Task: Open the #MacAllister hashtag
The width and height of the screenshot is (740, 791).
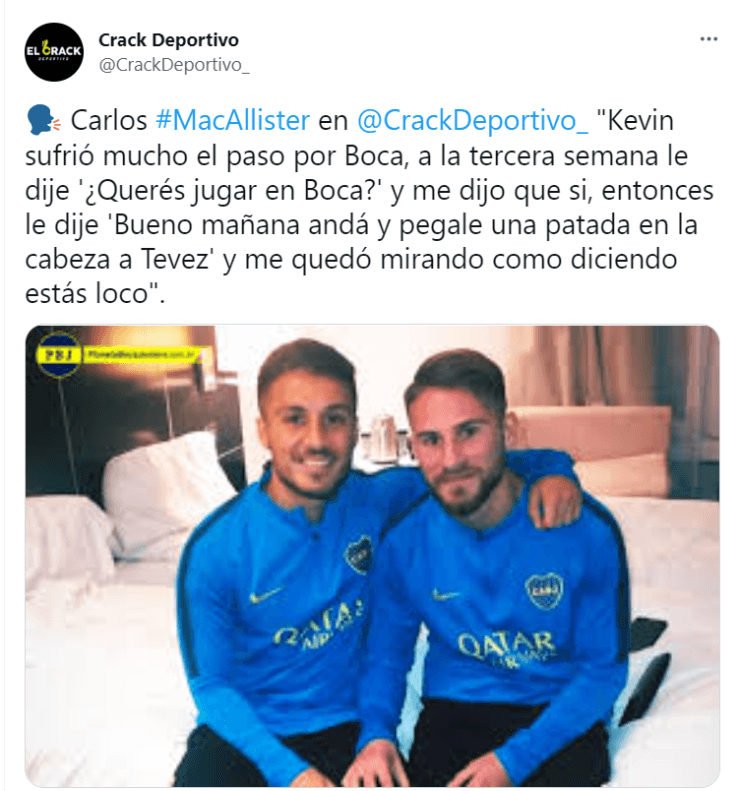Action: [233, 121]
